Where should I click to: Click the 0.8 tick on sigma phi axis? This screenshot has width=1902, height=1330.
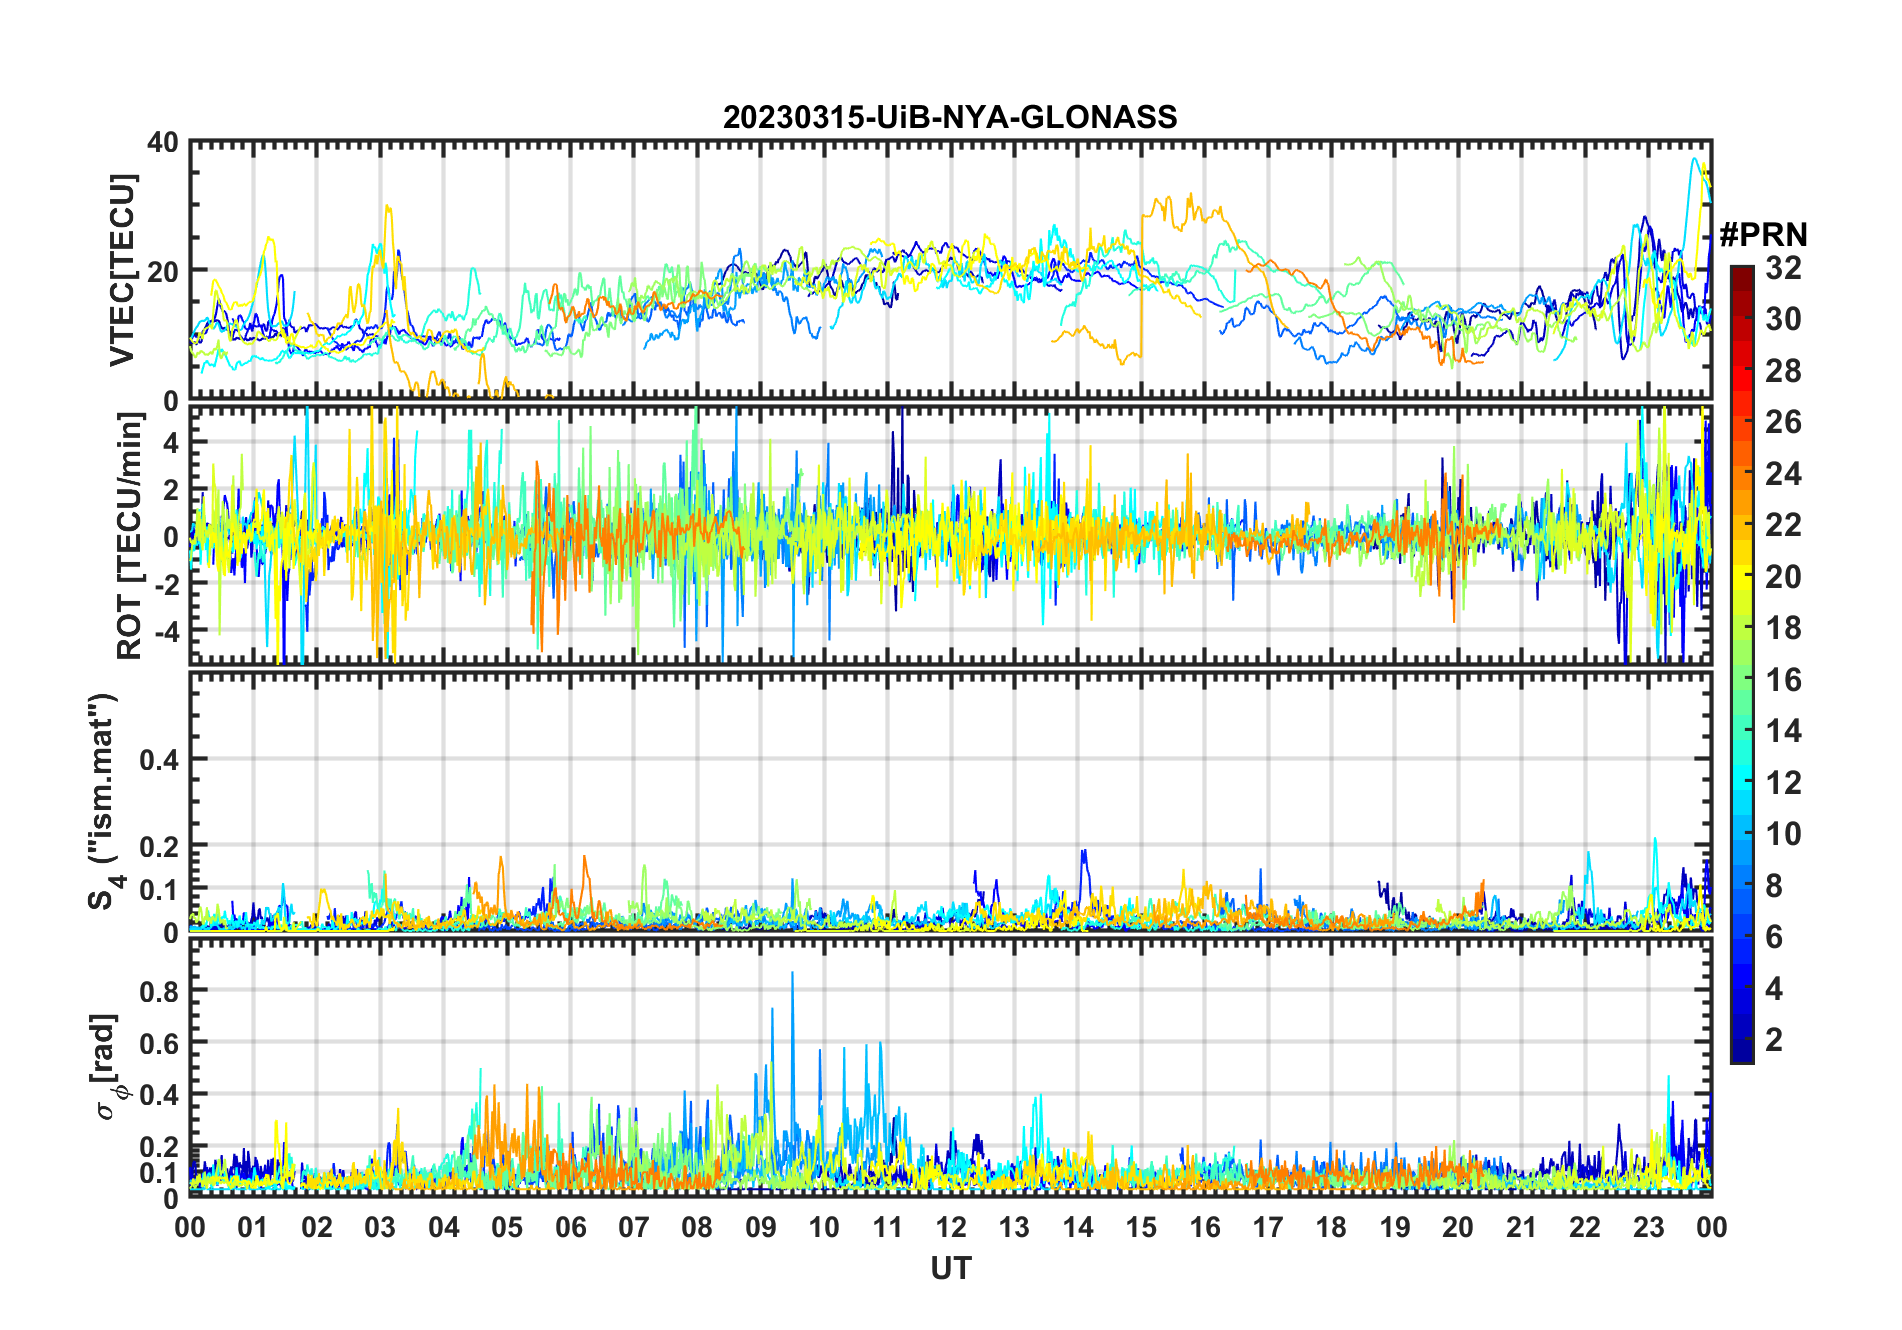159,991
